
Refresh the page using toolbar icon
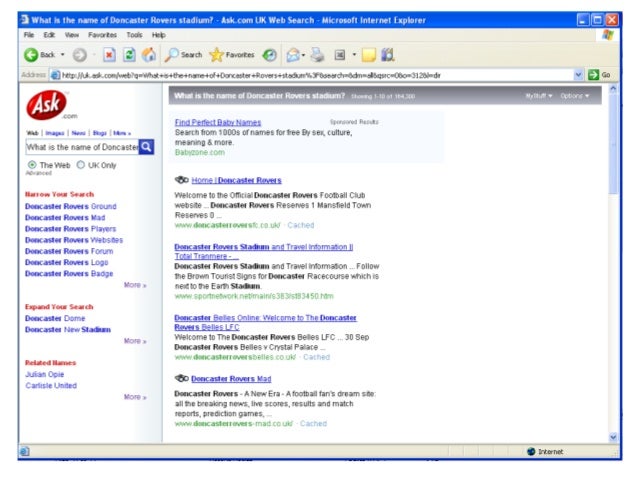pos(130,54)
